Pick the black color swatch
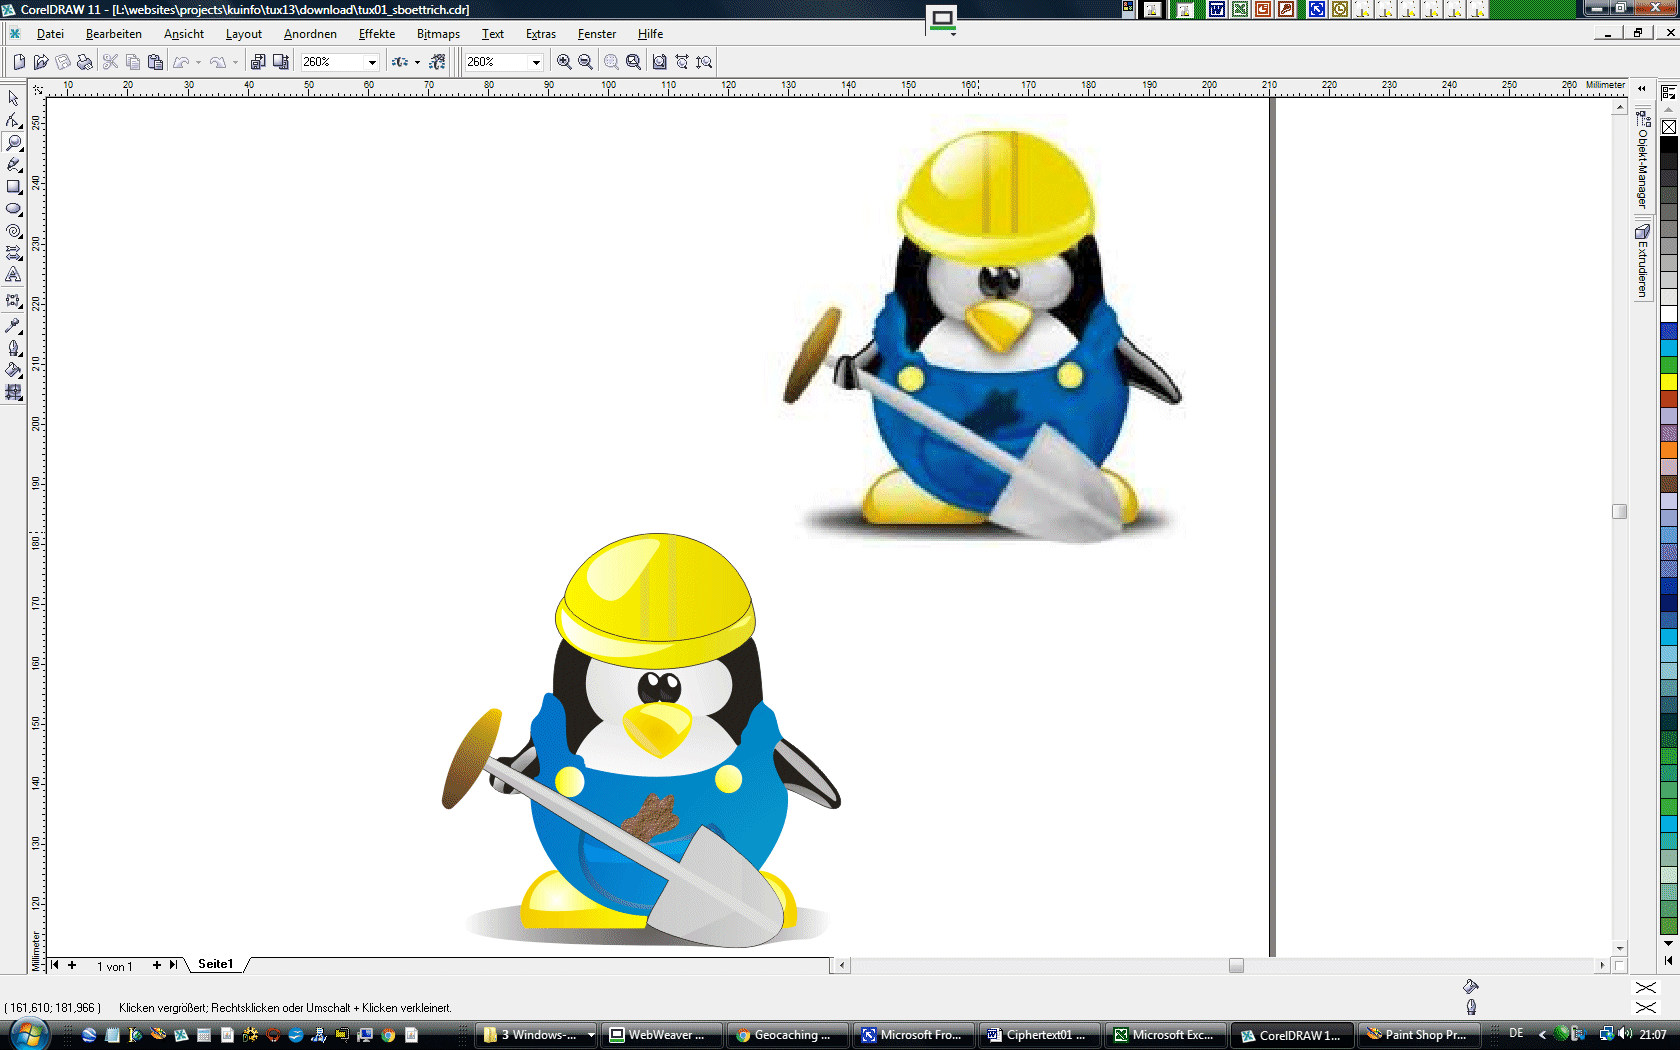The height and width of the screenshot is (1050, 1680). point(1669,144)
